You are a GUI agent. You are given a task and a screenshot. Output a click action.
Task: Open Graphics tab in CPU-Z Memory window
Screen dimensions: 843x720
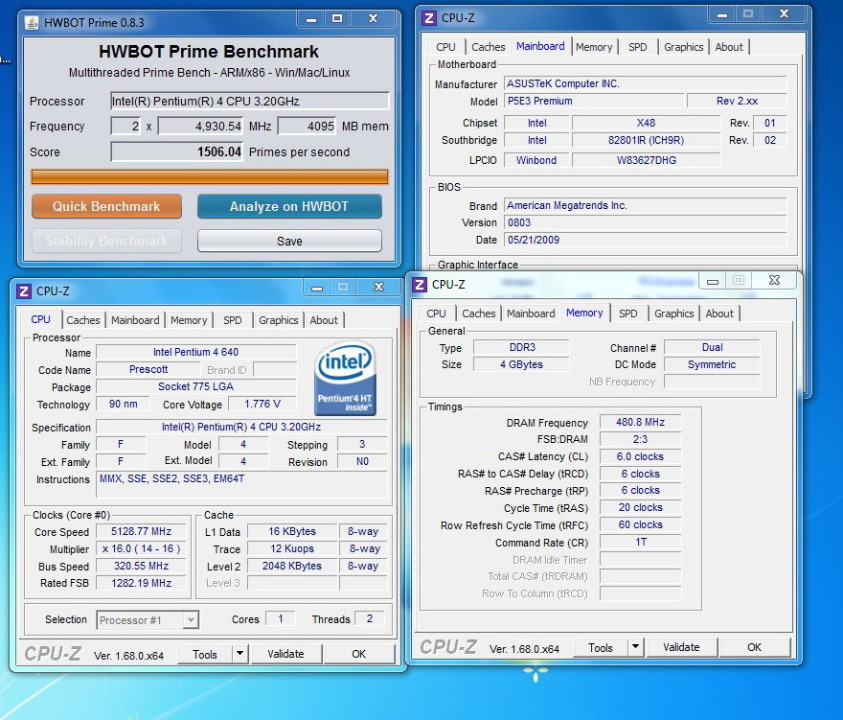point(674,313)
